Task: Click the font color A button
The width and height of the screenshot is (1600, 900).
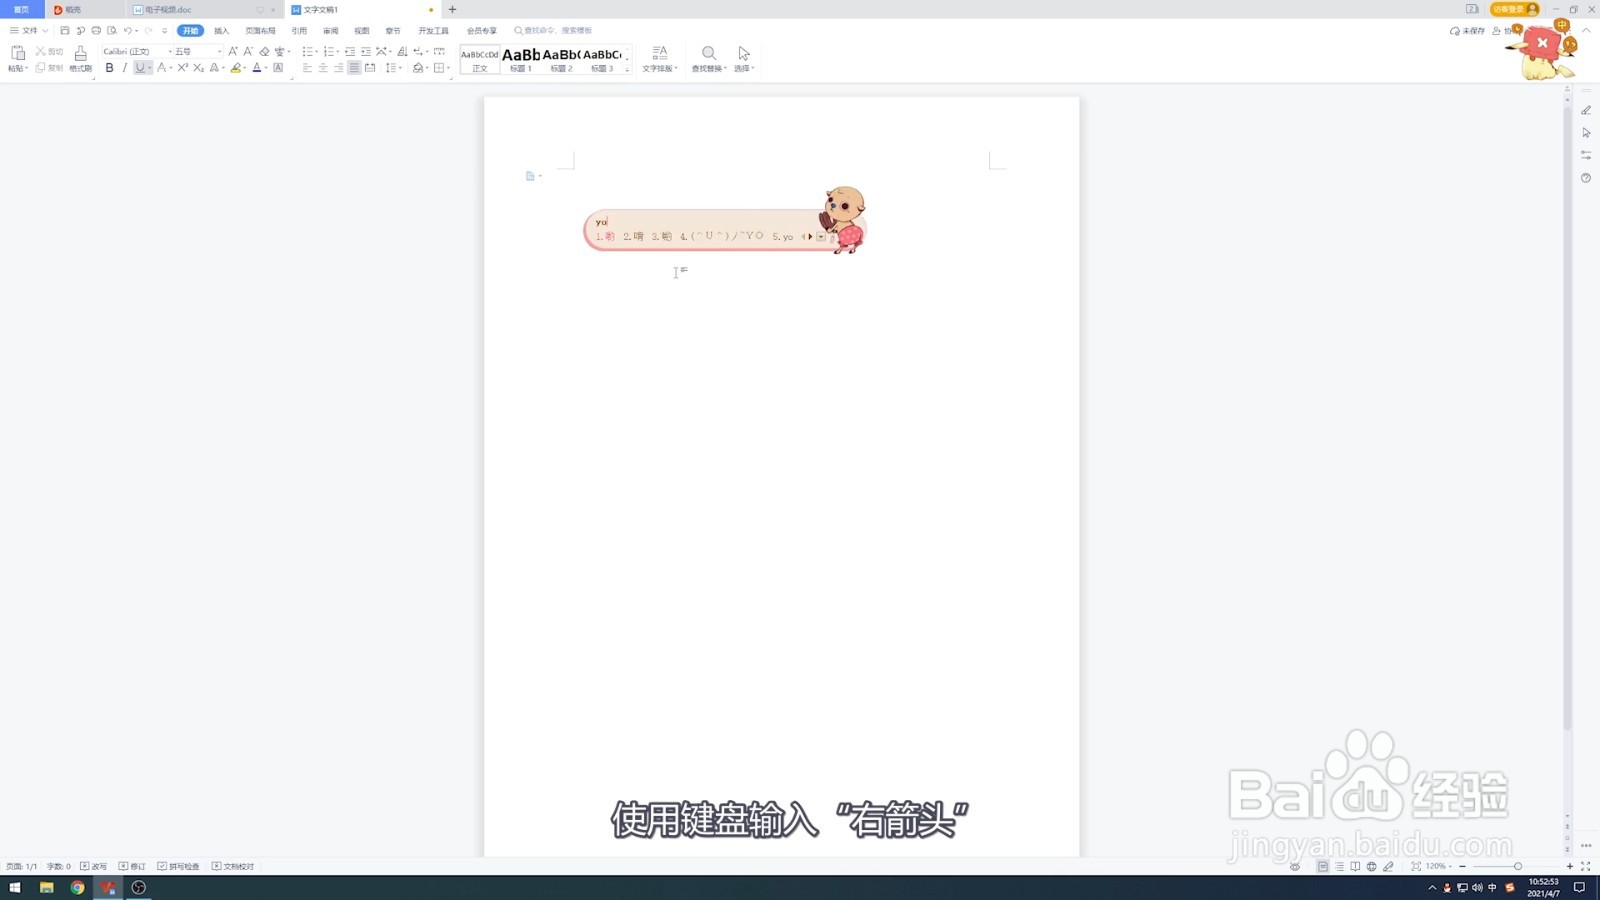Action: [257, 68]
